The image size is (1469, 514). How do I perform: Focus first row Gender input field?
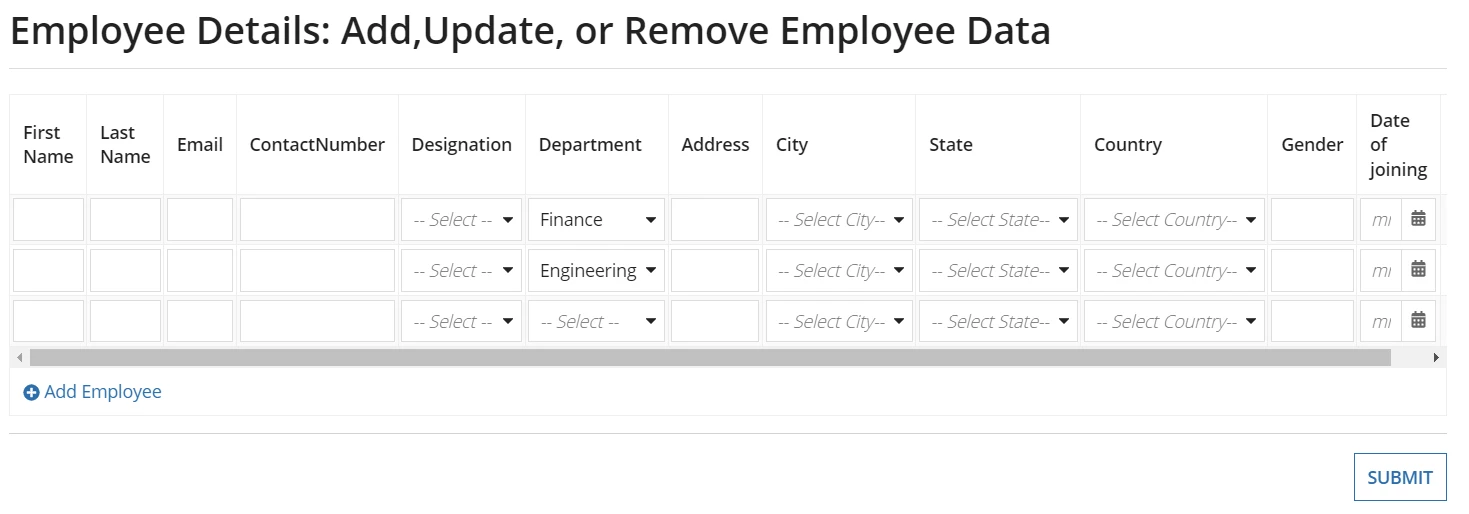(1312, 219)
